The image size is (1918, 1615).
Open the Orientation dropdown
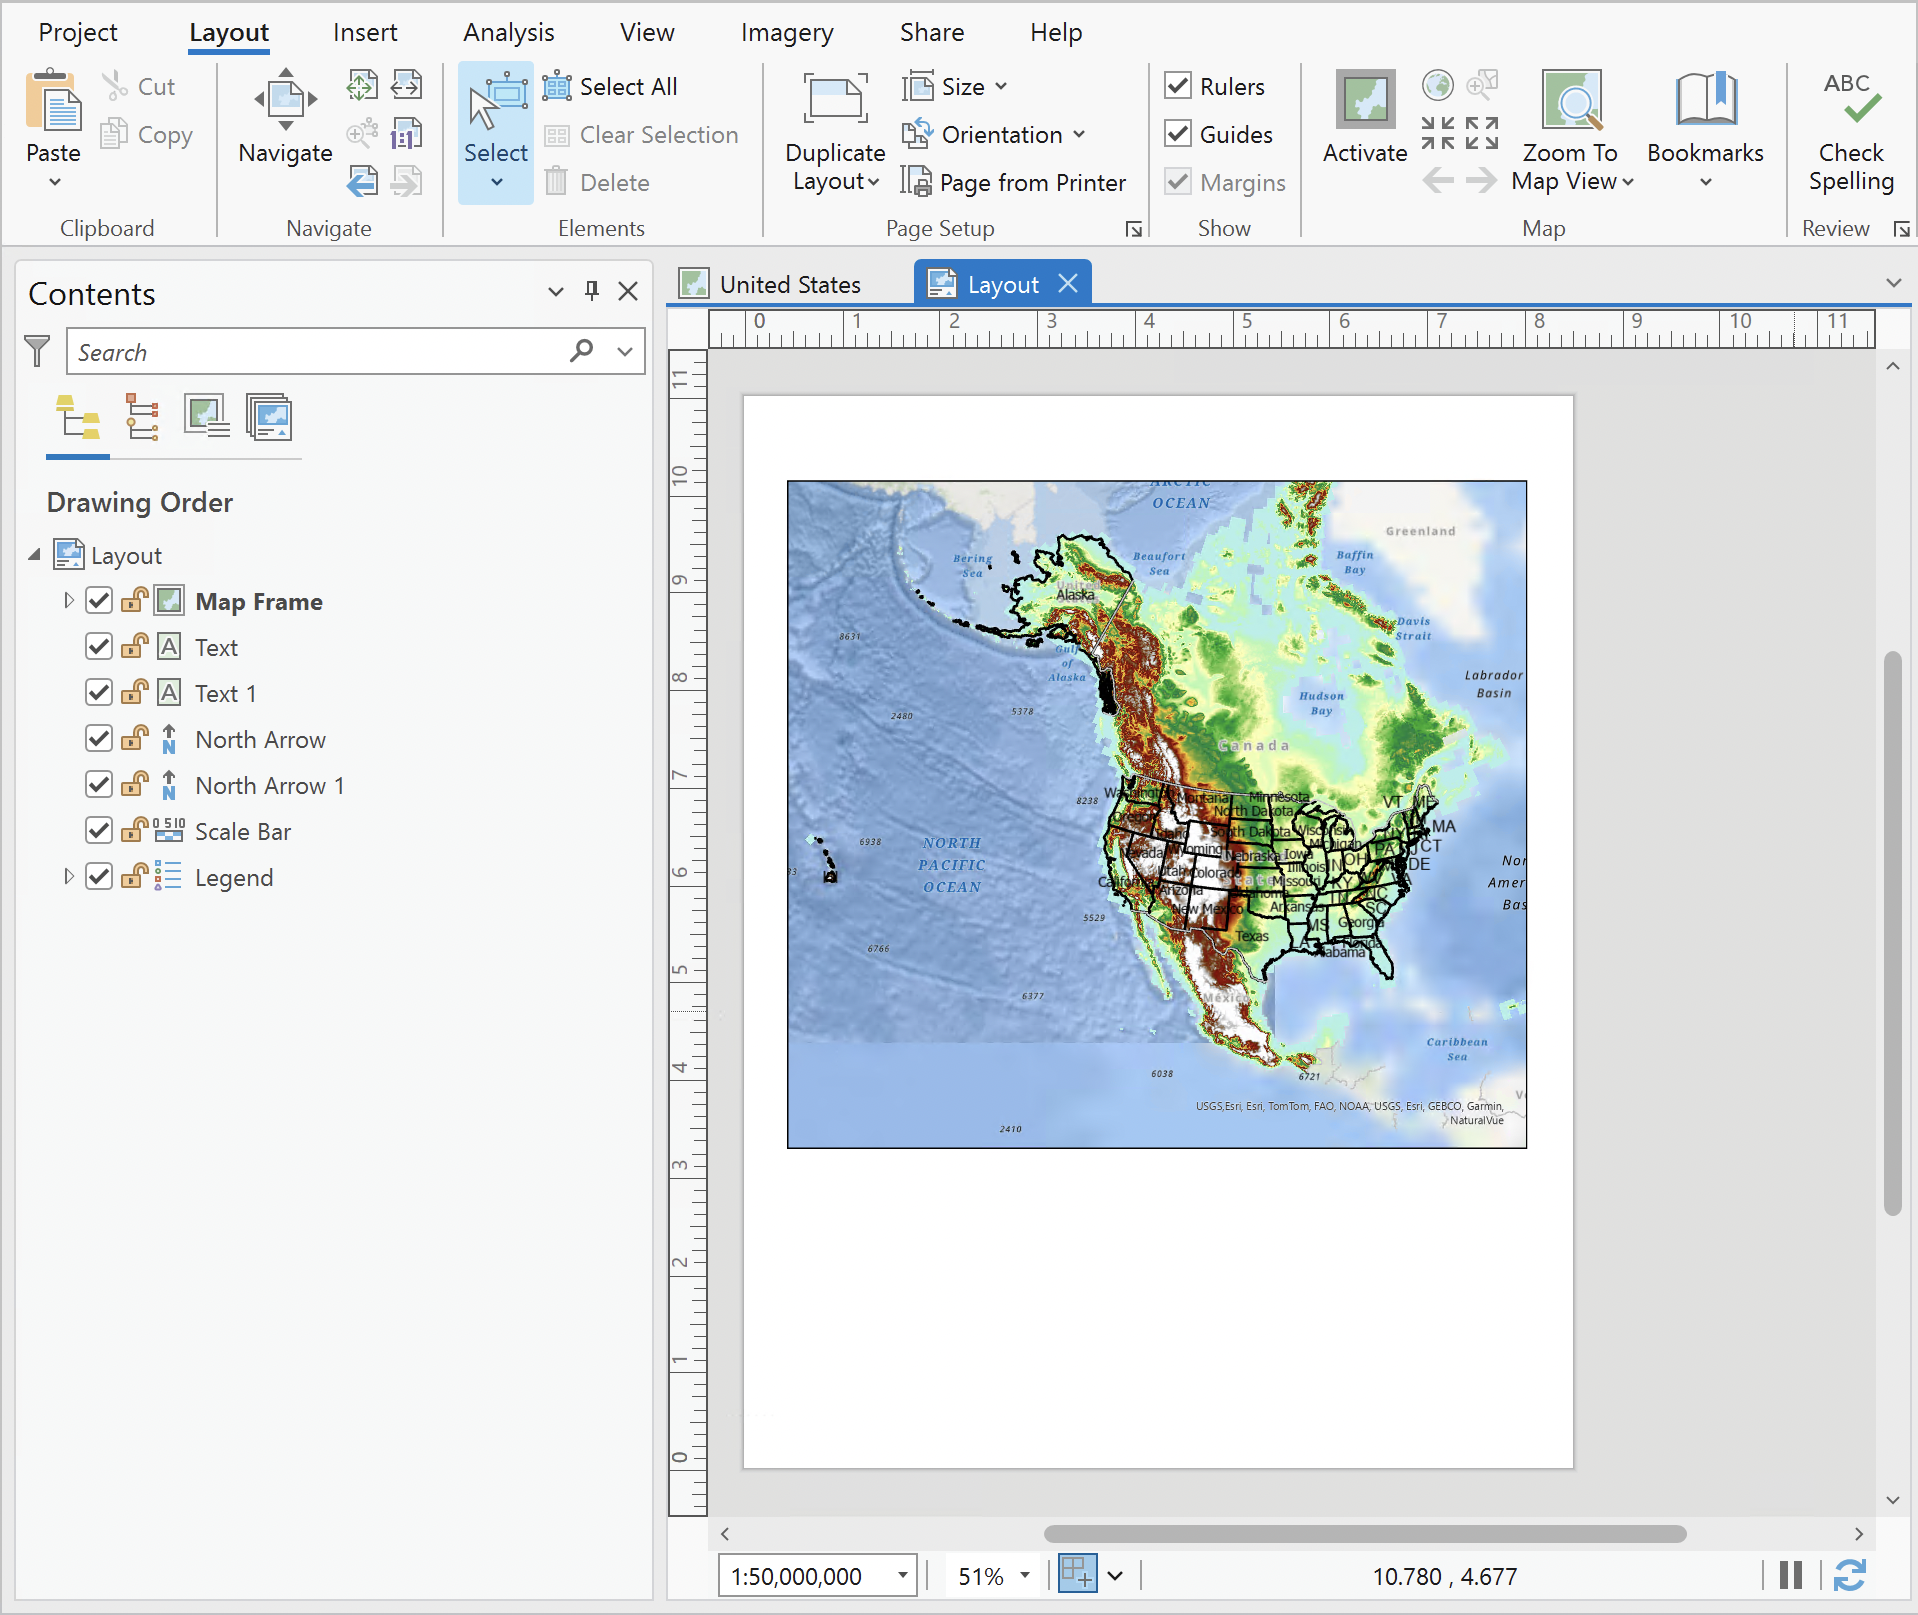click(1002, 134)
